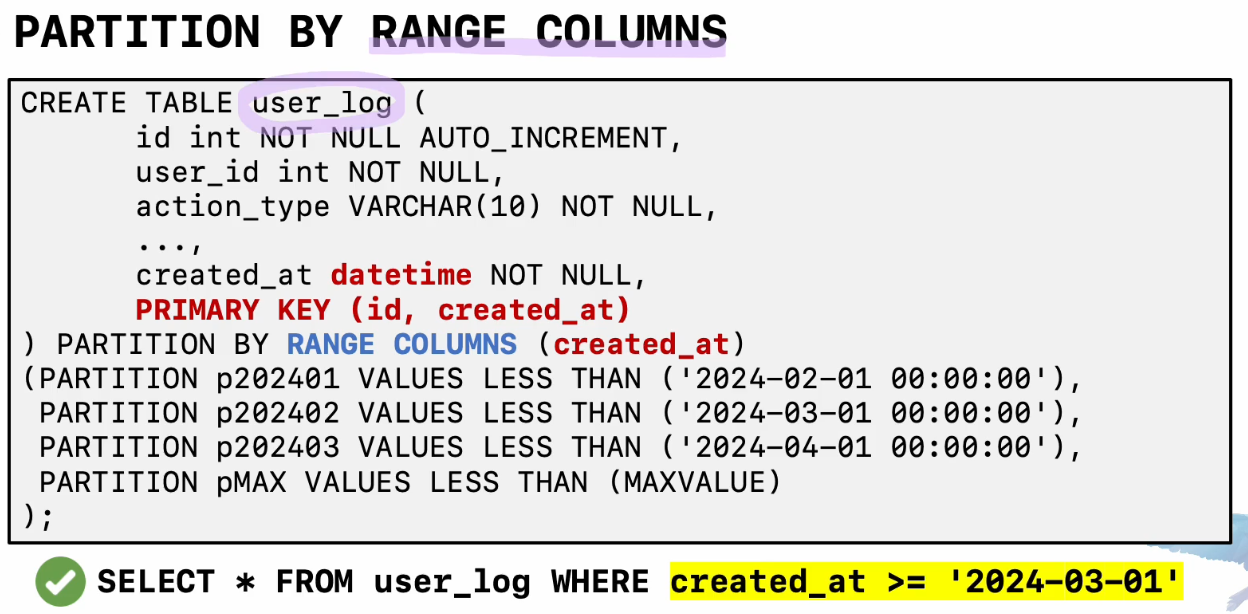
Task: Click the line "action_type VARCHAR(10) NOT NULL,"
Action: point(427,207)
